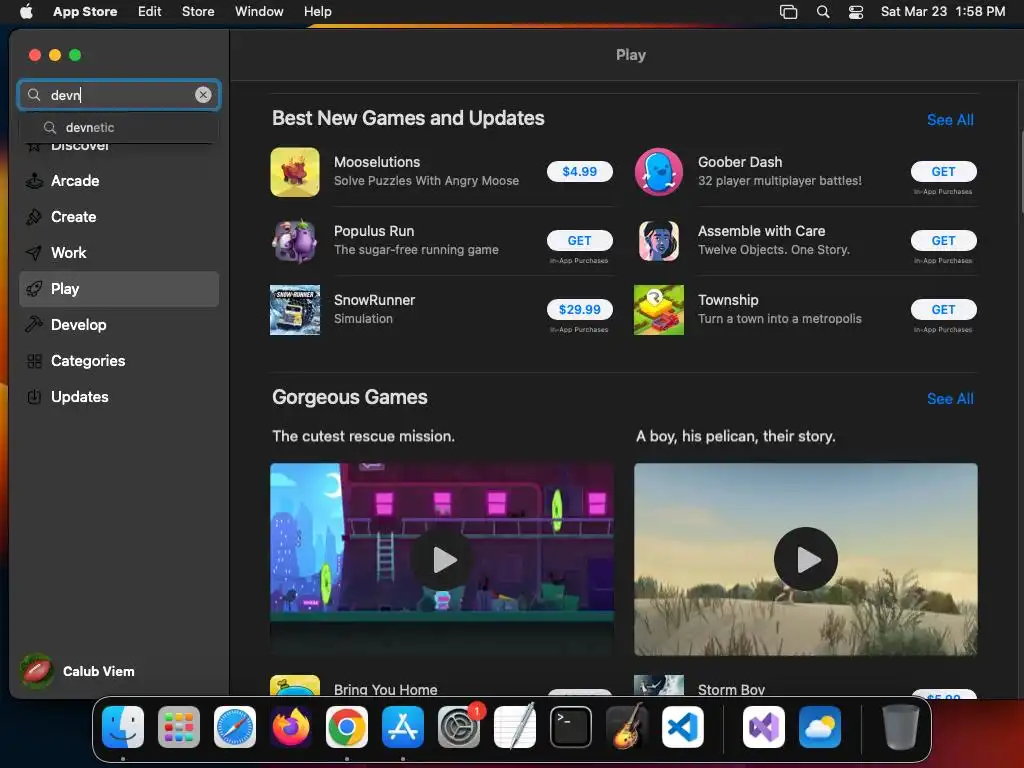The width and height of the screenshot is (1024, 768).
Task: Open the Mooselutions app icon
Action: (x=295, y=172)
